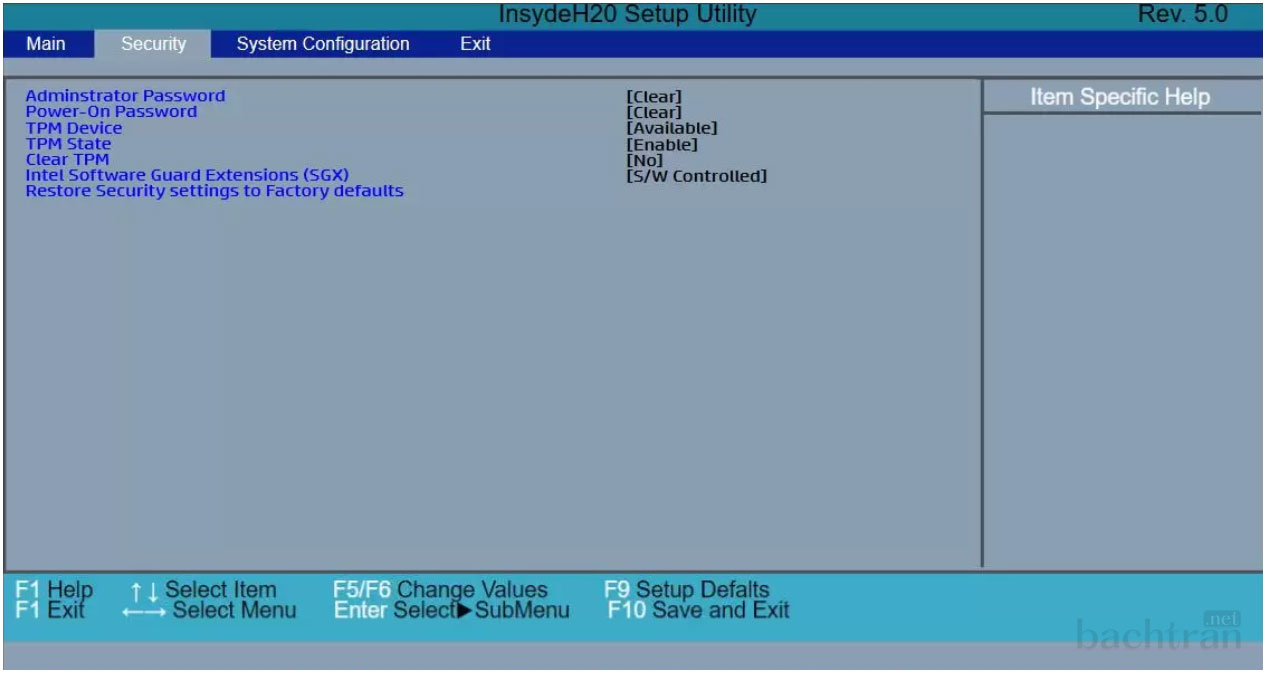Click the Item Specific Help header
This screenshot has height=673, width=1267.
1120,97
